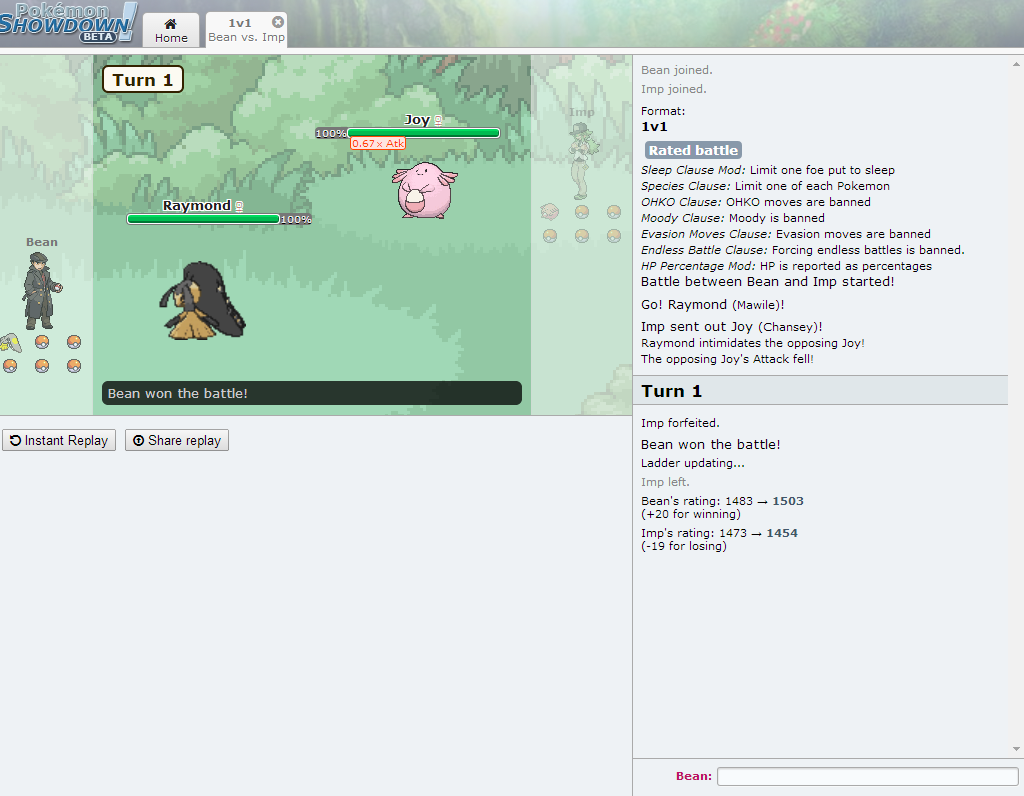
Task: Click Raymond's green HP bar
Action: 203,219
